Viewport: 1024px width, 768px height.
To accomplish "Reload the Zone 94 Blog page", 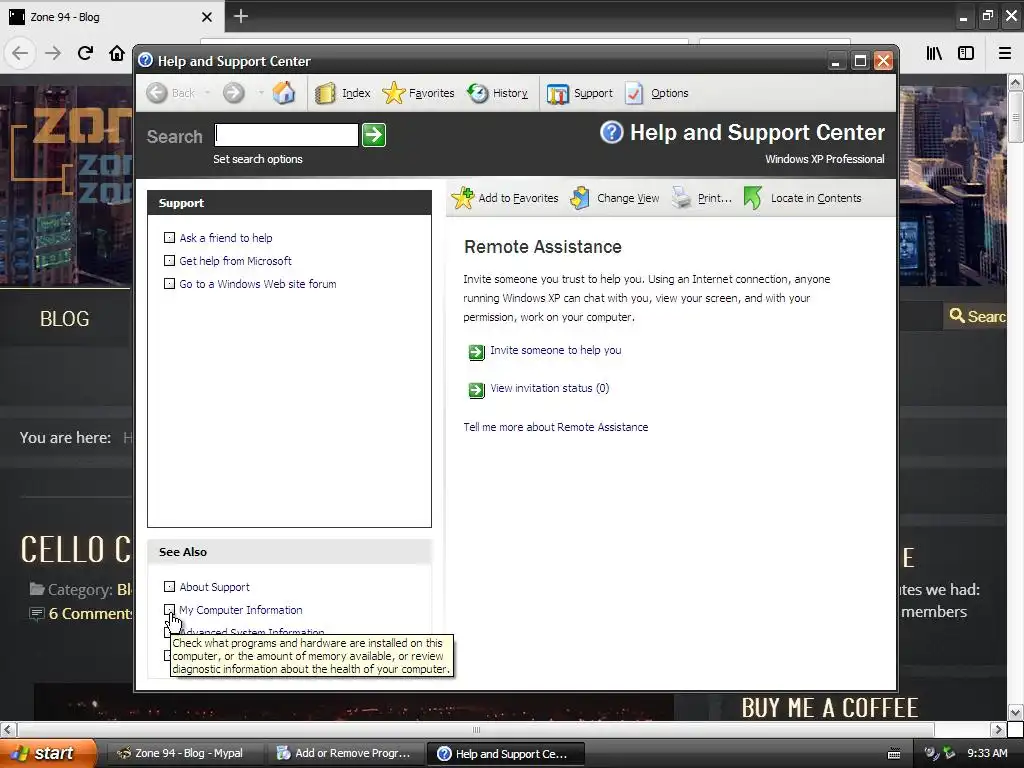I will 85,54.
